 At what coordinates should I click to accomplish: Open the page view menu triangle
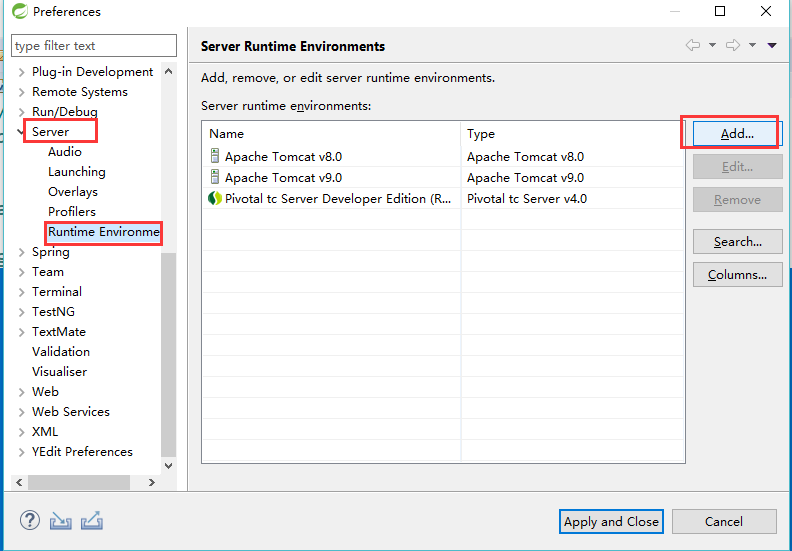pos(772,45)
